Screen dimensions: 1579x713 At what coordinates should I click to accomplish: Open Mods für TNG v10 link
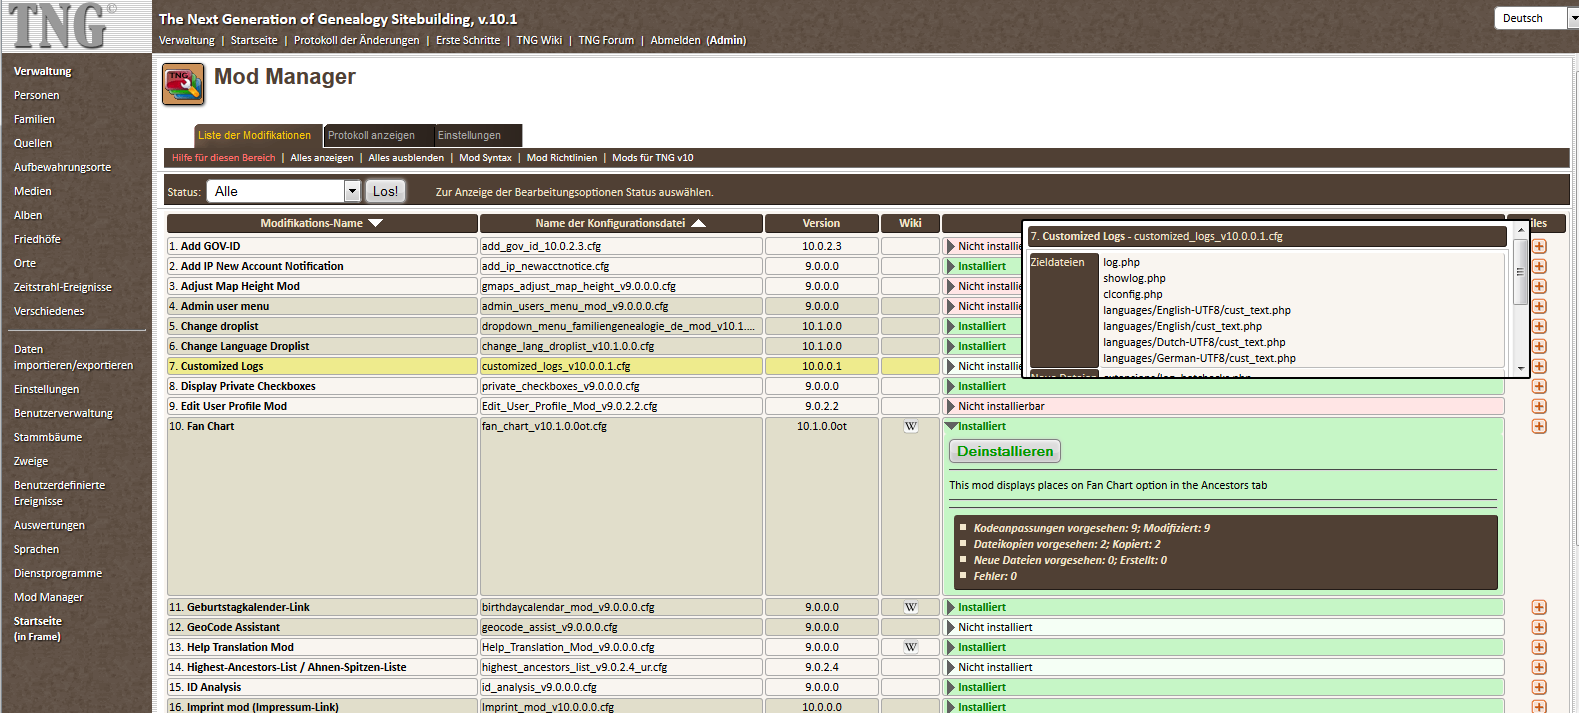click(652, 158)
